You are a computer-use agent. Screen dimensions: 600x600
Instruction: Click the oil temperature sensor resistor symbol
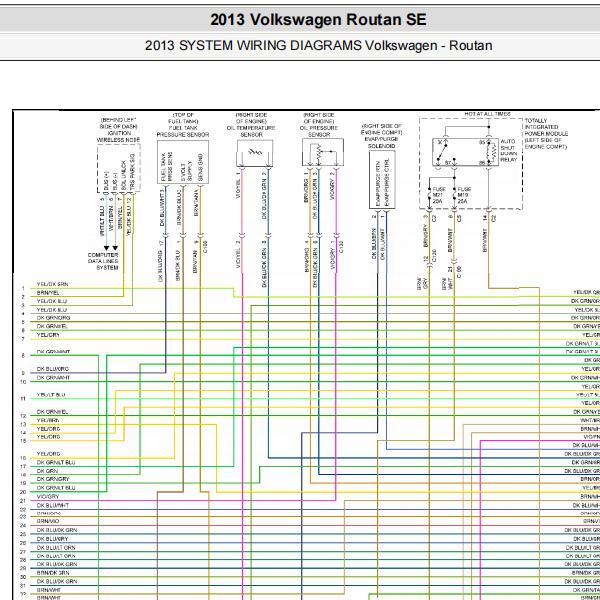tap(255, 152)
